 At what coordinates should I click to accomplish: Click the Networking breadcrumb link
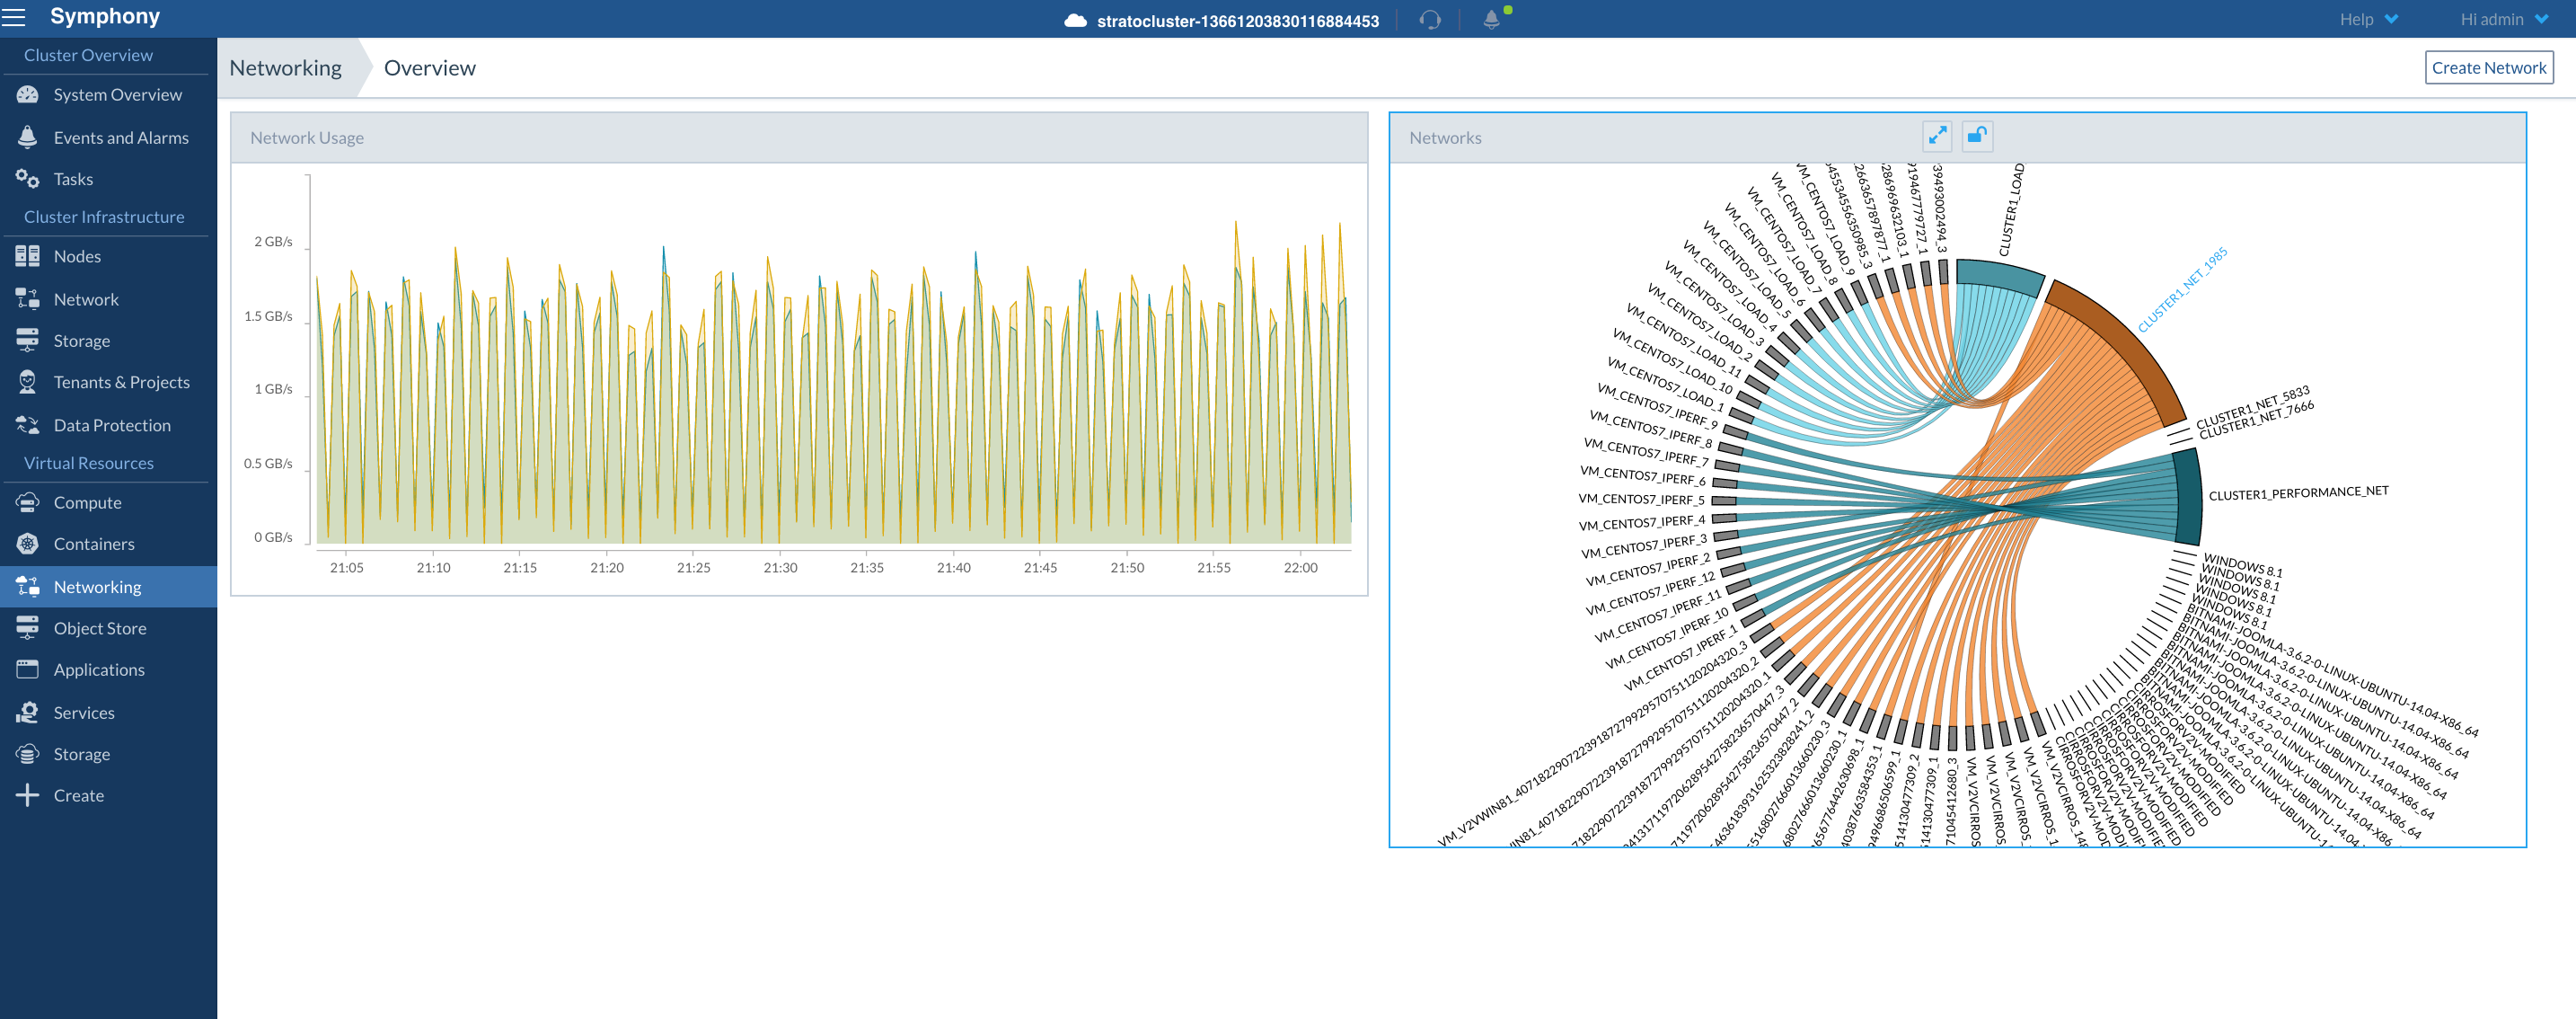click(x=285, y=68)
